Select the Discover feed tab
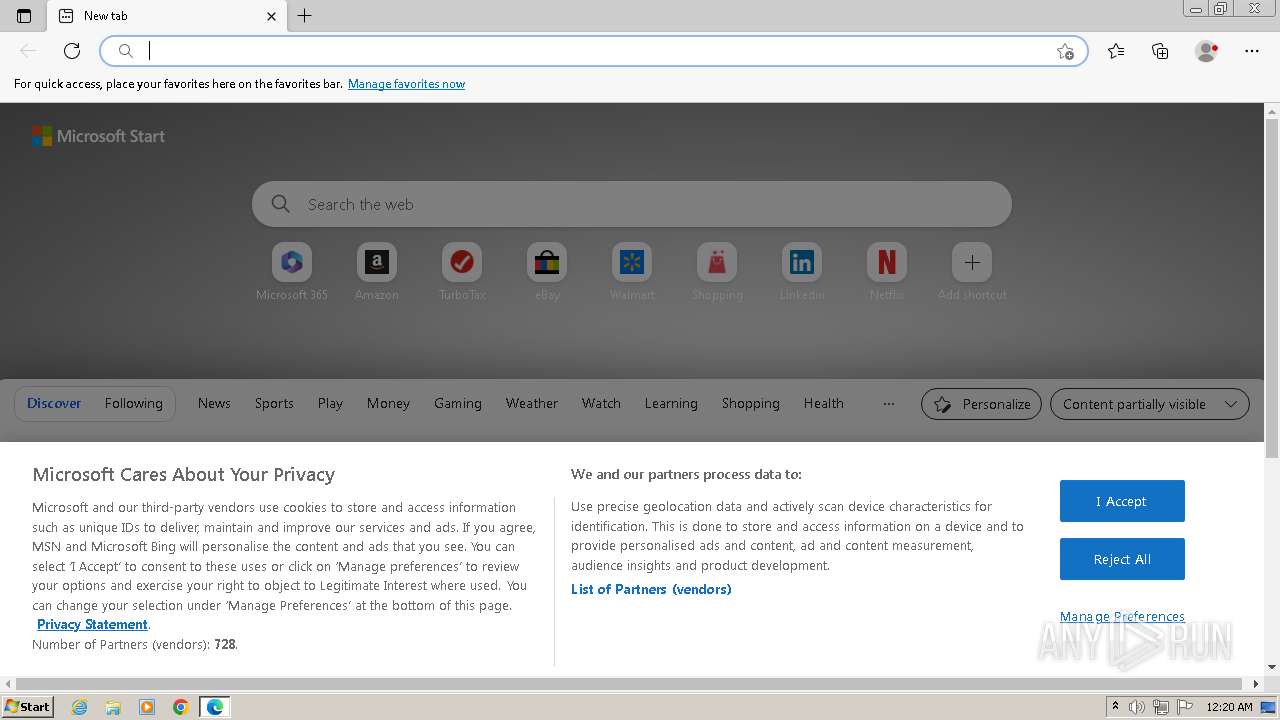The height and width of the screenshot is (720, 1280). [54, 403]
